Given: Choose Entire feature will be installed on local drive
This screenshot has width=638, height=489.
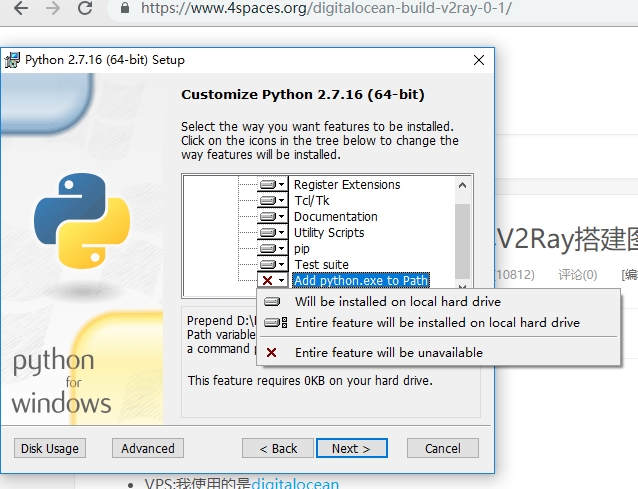Looking at the screenshot, I should (439, 323).
